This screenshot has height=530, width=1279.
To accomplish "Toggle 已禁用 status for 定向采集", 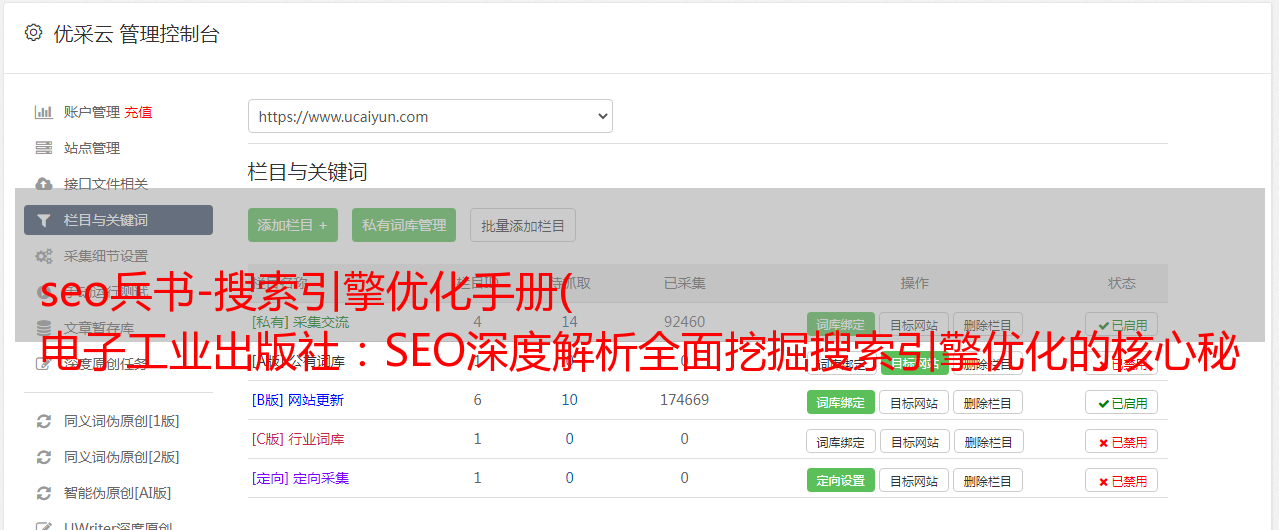I will click(1122, 480).
